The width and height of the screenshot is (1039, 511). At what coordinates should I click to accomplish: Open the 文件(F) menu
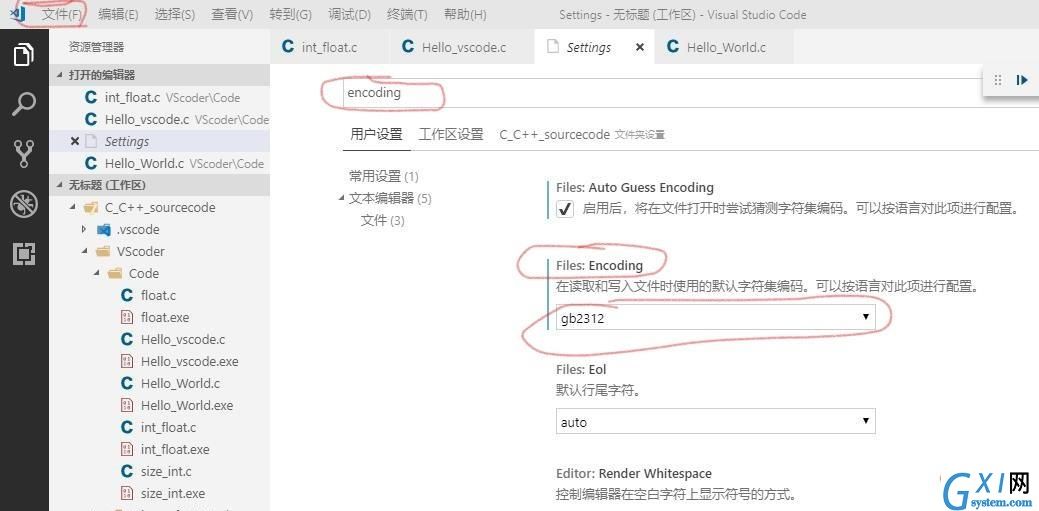62,15
